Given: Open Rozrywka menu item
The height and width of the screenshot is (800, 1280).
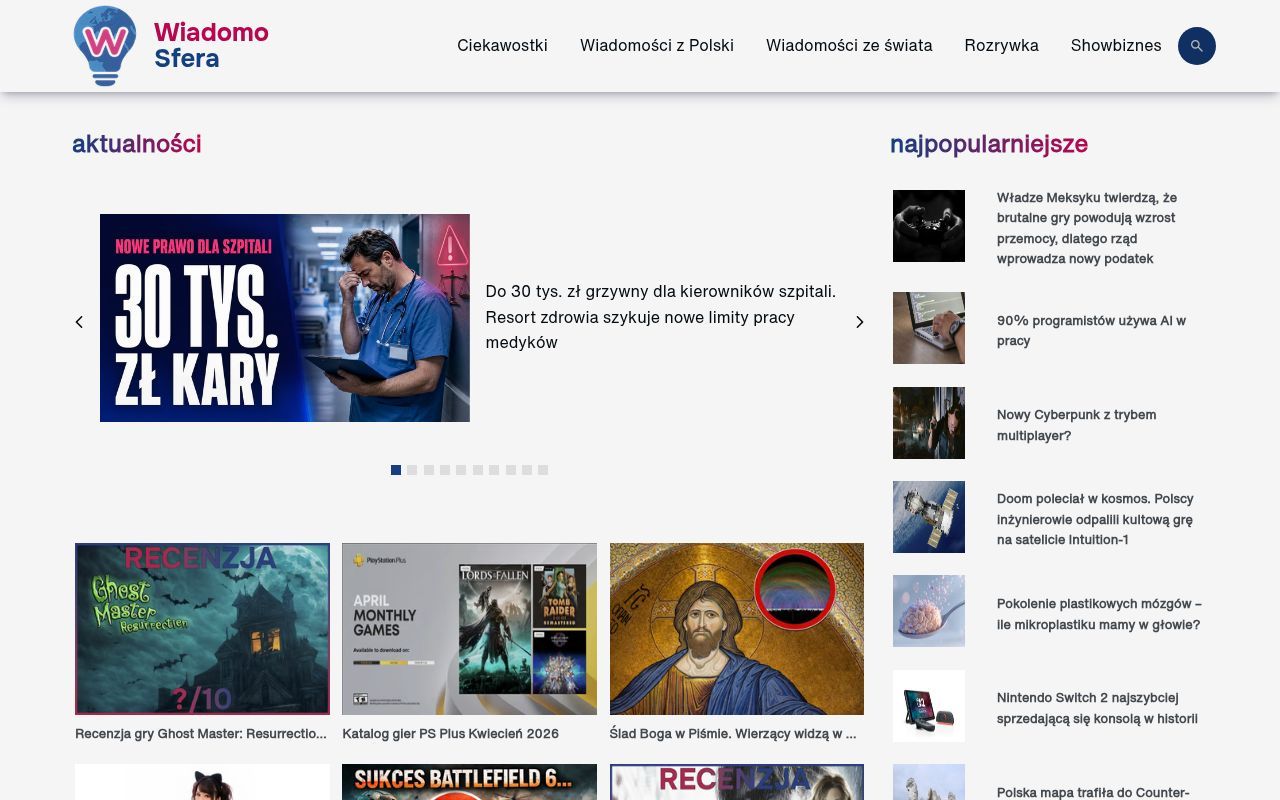Looking at the screenshot, I should (x=1001, y=45).
